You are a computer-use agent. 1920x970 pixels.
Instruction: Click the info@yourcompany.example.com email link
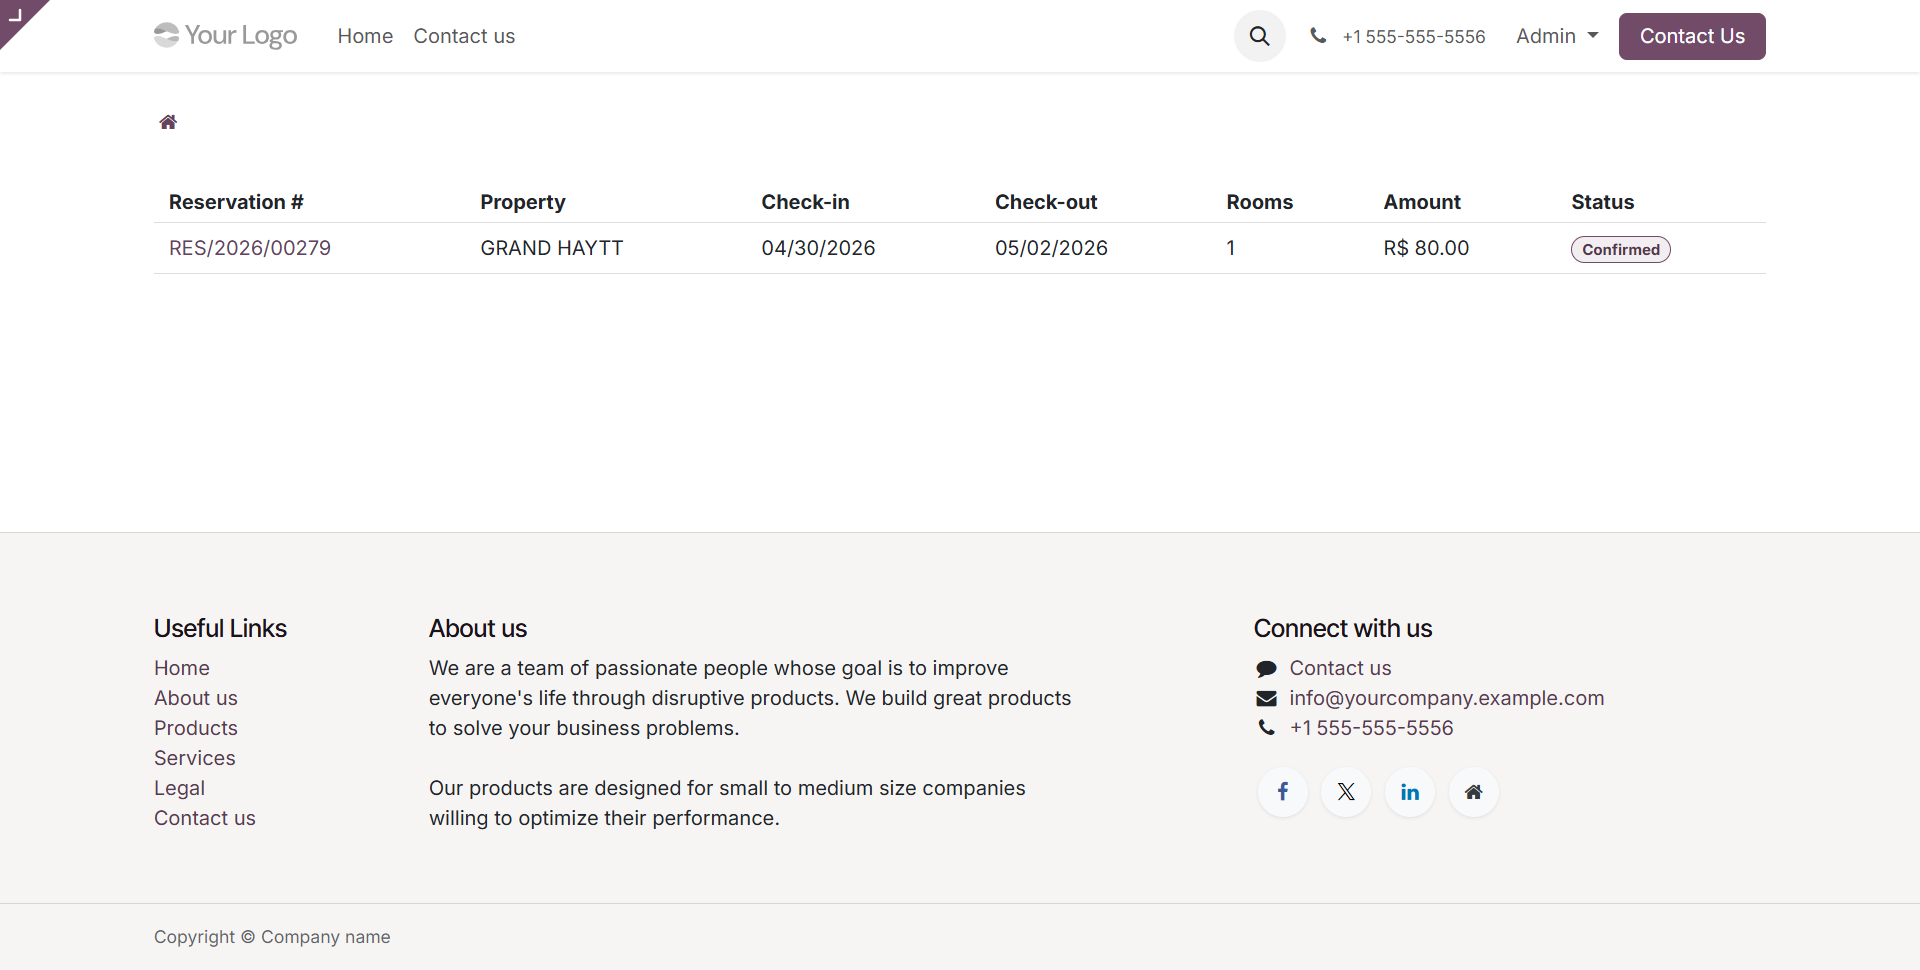(1446, 698)
